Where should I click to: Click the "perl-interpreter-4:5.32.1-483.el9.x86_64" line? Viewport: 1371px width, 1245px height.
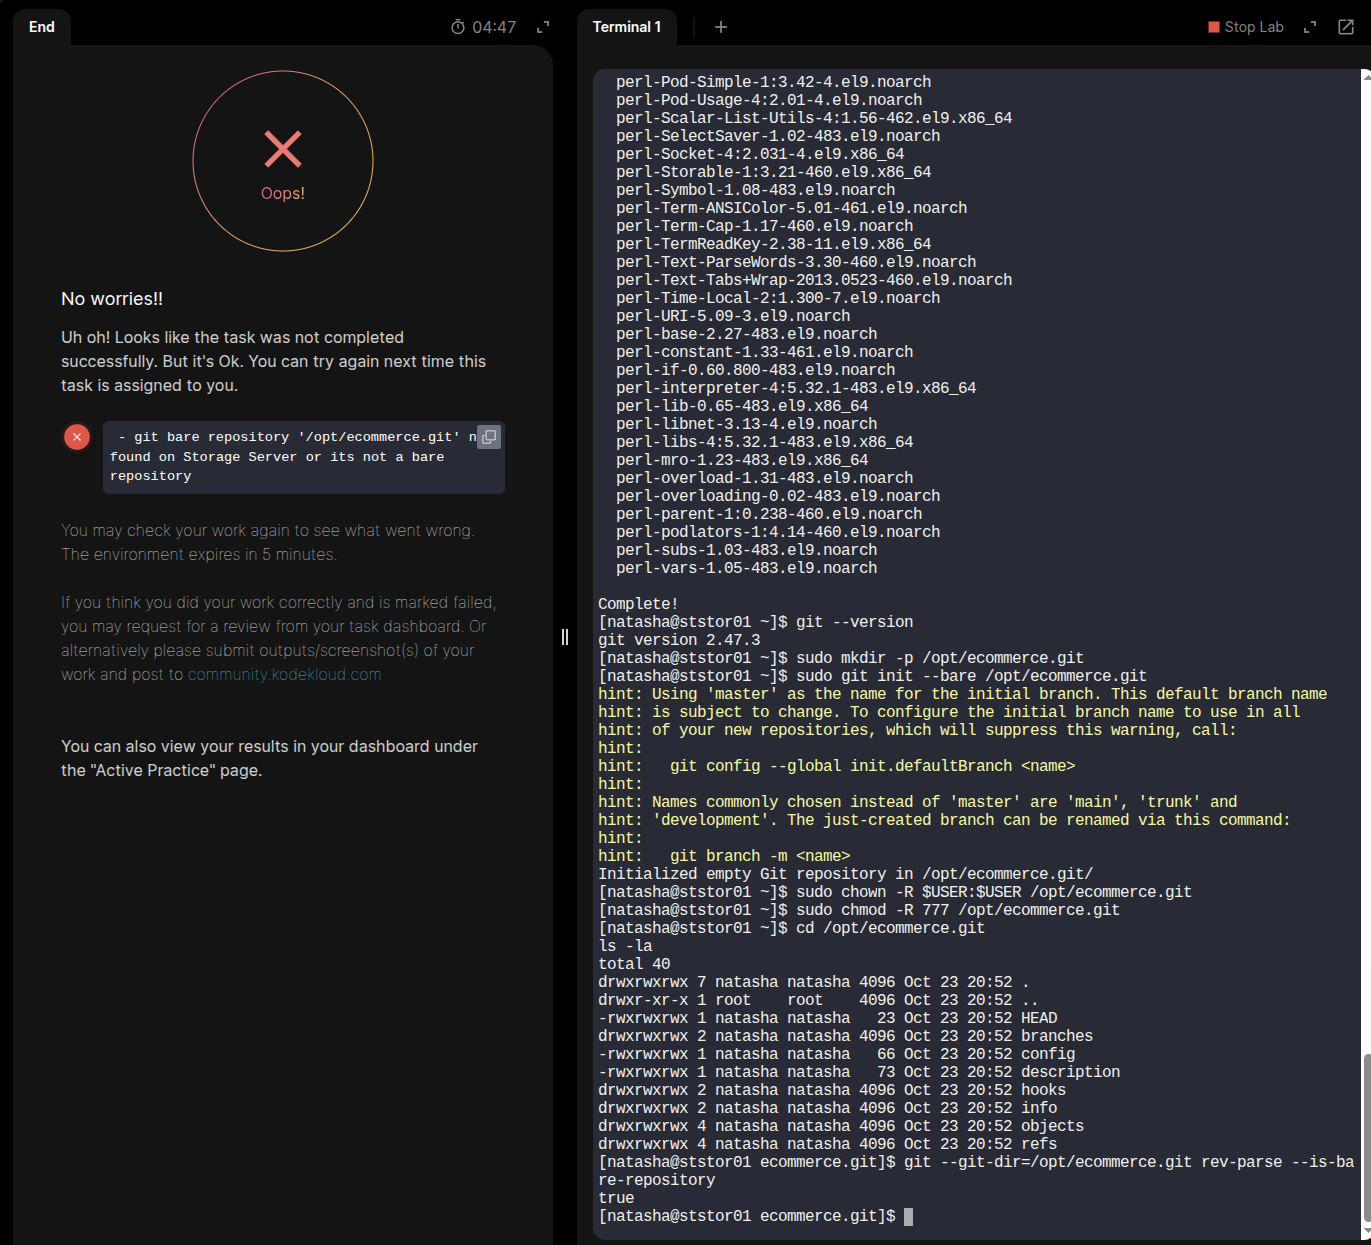click(x=796, y=388)
